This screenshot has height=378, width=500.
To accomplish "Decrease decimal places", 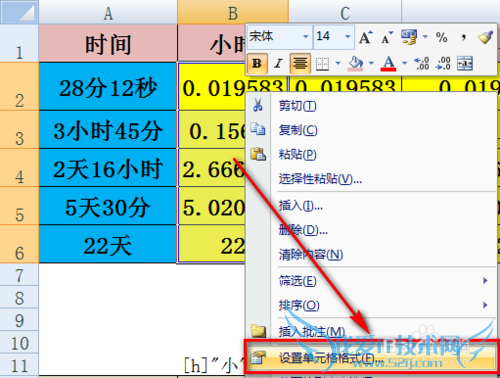I will click(x=443, y=63).
